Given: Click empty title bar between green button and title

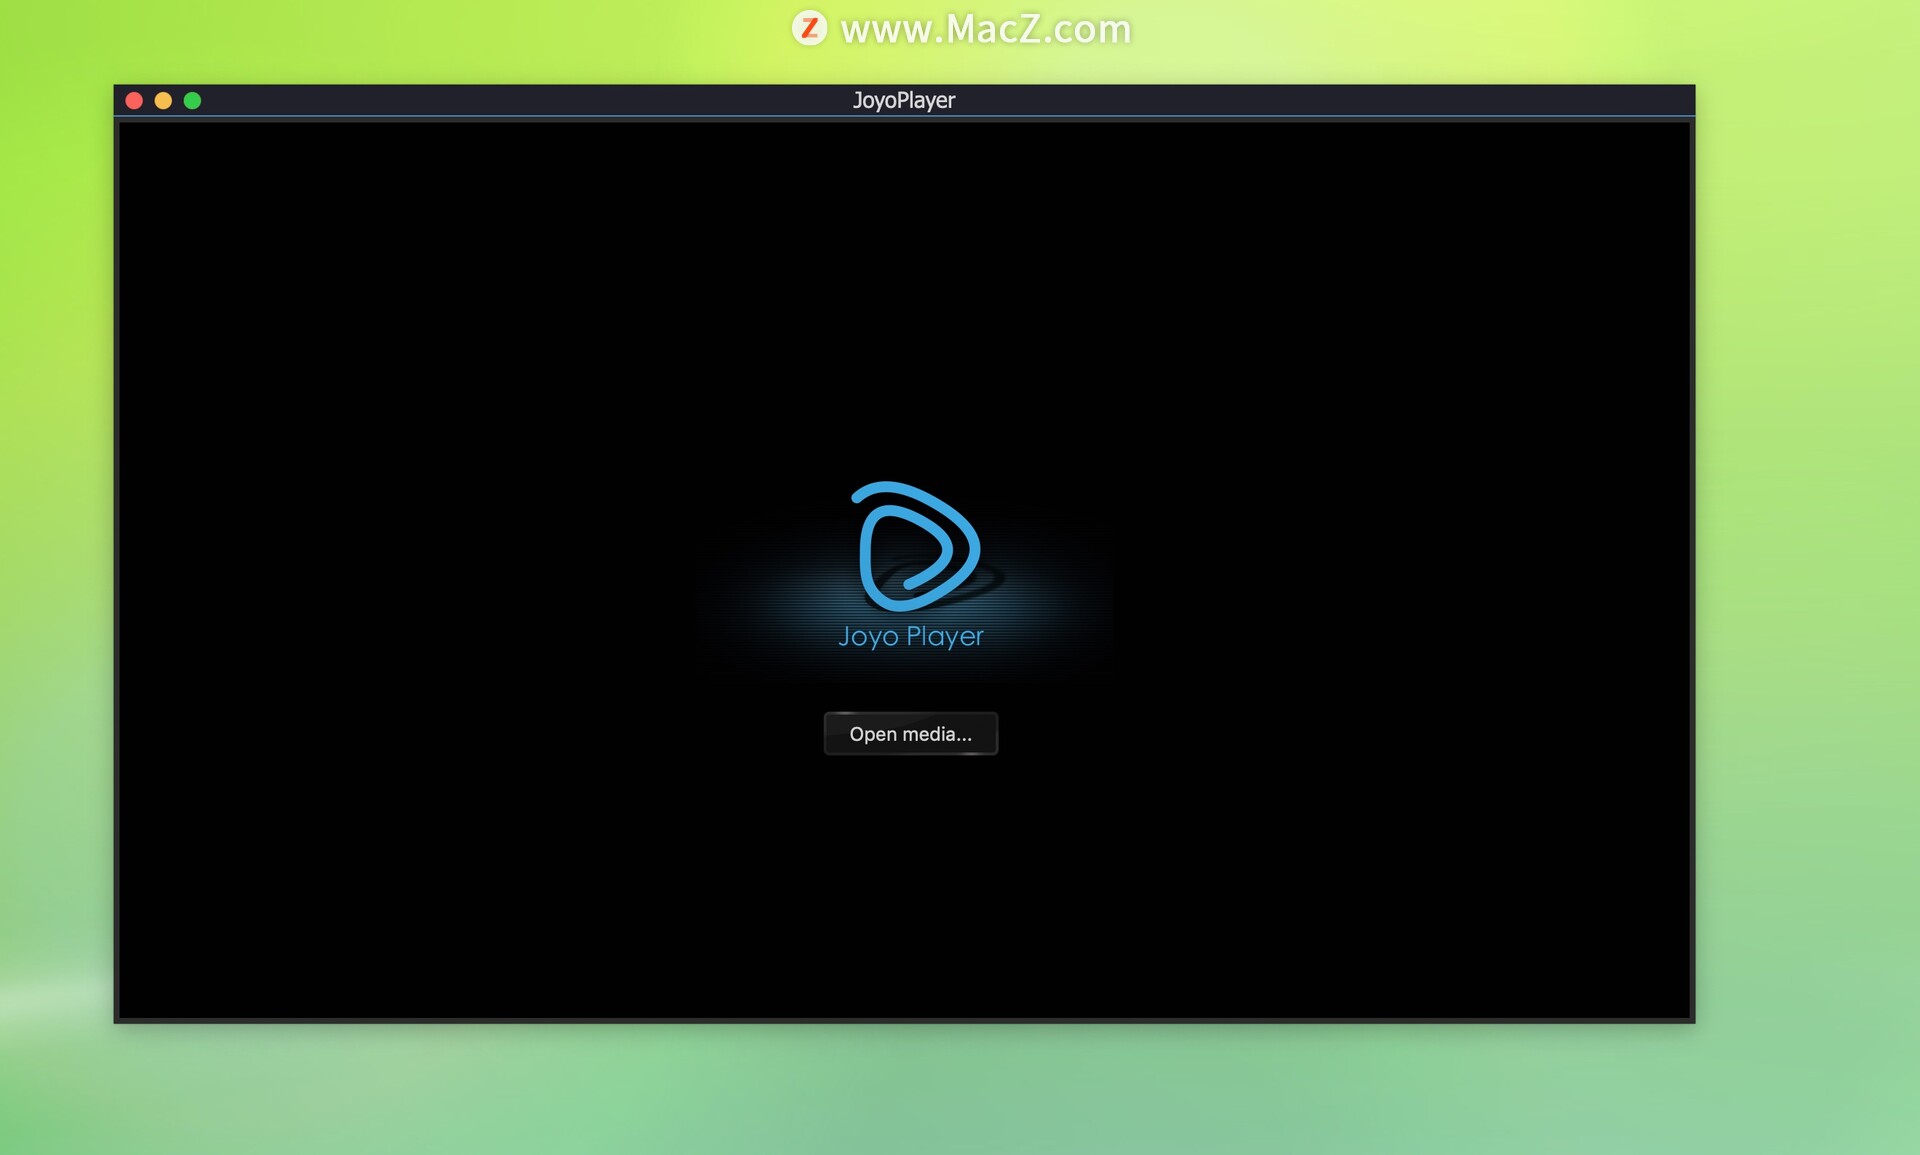Looking at the screenshot, I should point(520,100).
